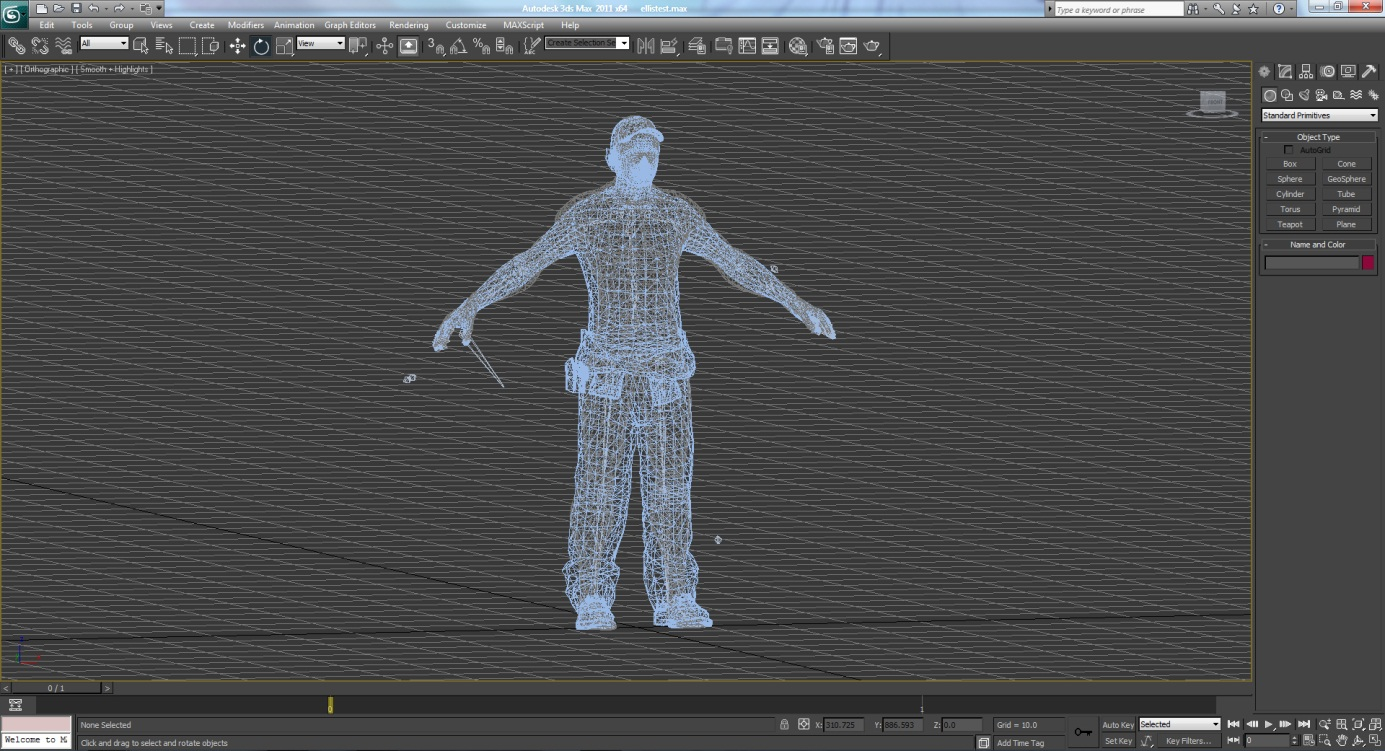Click the red object color swatch

(1367, 263)
